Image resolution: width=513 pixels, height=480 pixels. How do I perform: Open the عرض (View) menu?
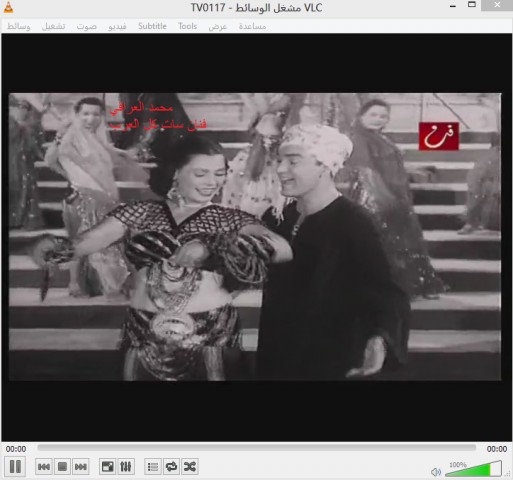tap(218, 26)
